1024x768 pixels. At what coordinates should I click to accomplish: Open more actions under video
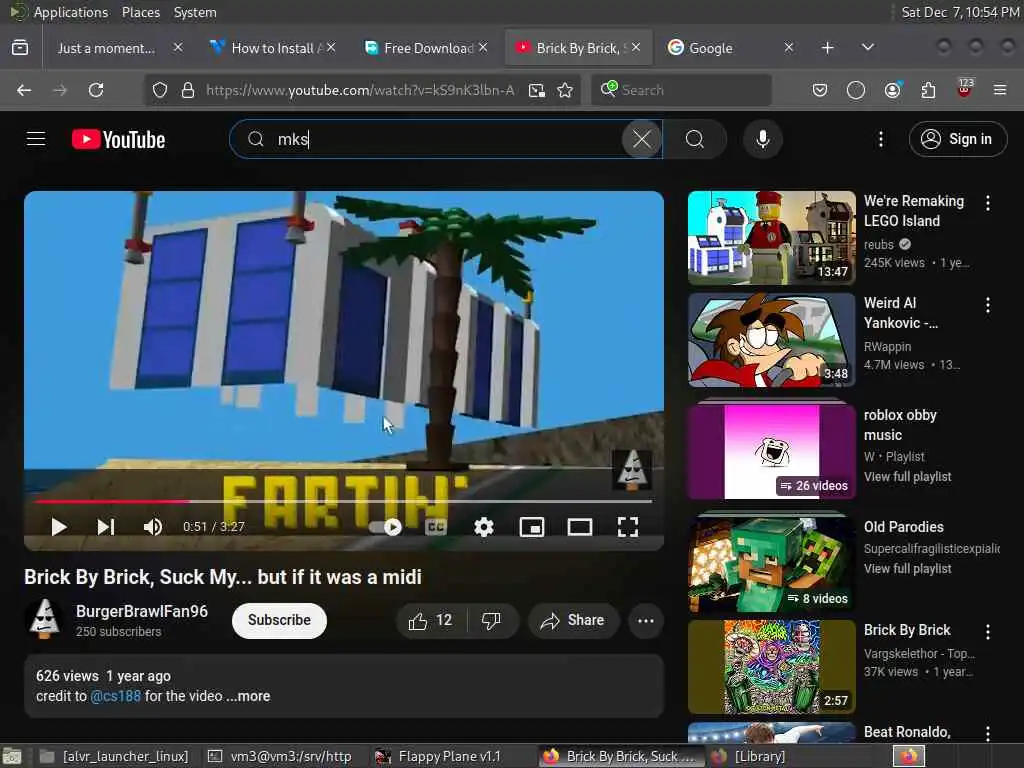pyautogui.click(x=646, y=620)
